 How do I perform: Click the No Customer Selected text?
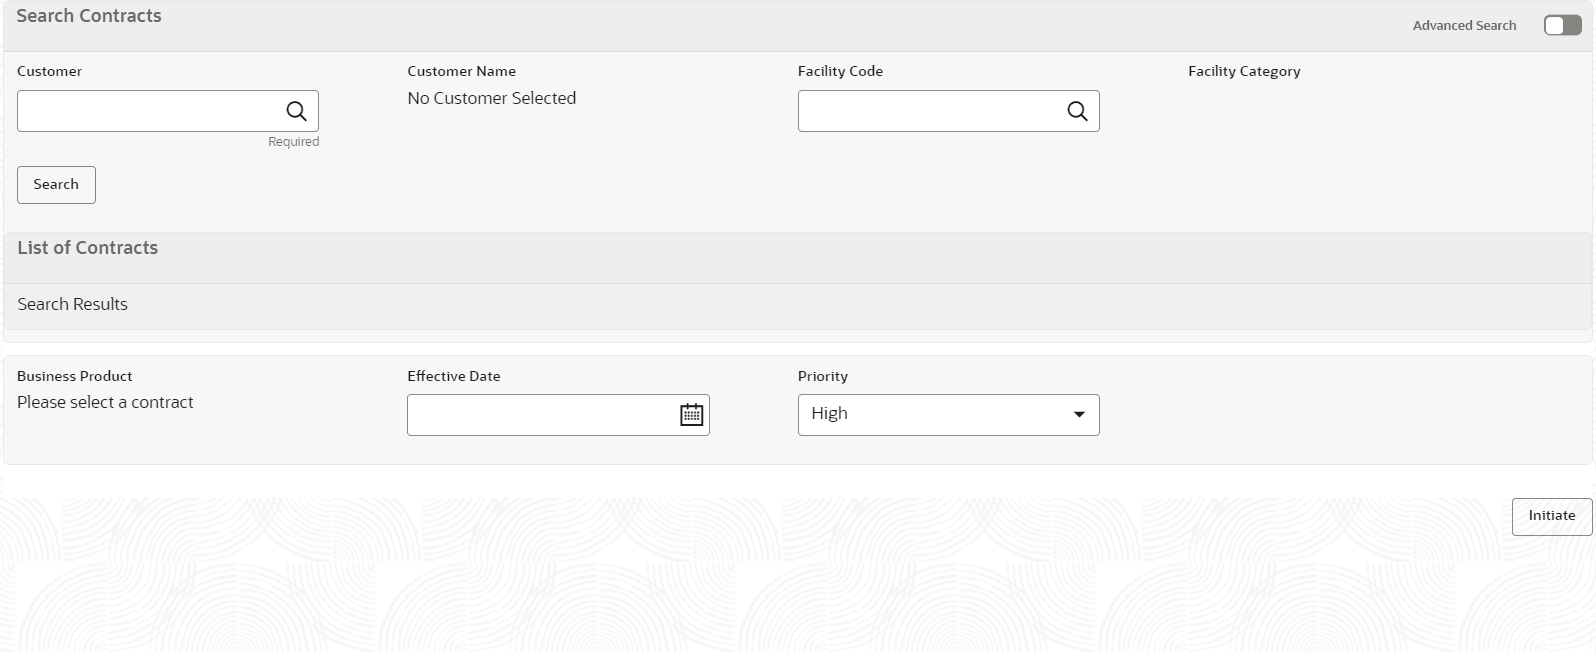(x=492, y=98)
